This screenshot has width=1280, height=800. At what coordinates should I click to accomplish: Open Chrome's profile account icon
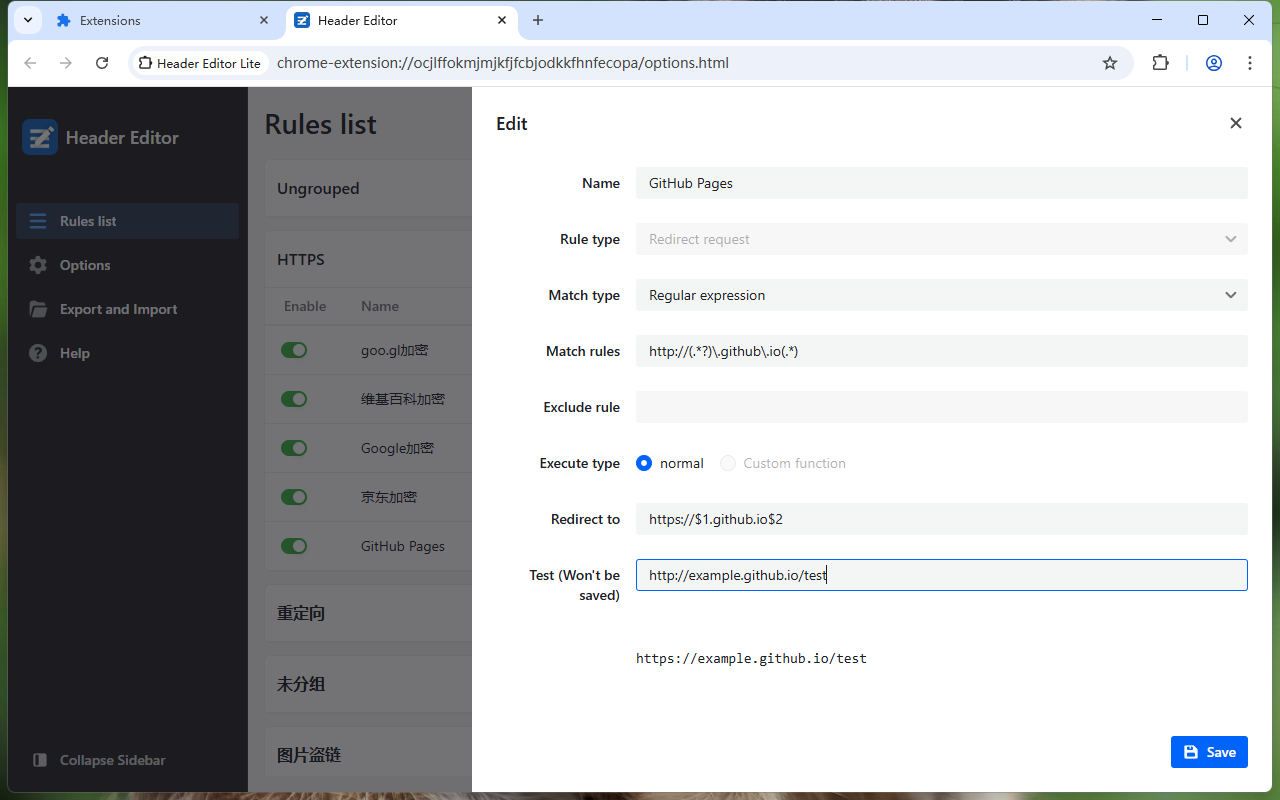1213,62
